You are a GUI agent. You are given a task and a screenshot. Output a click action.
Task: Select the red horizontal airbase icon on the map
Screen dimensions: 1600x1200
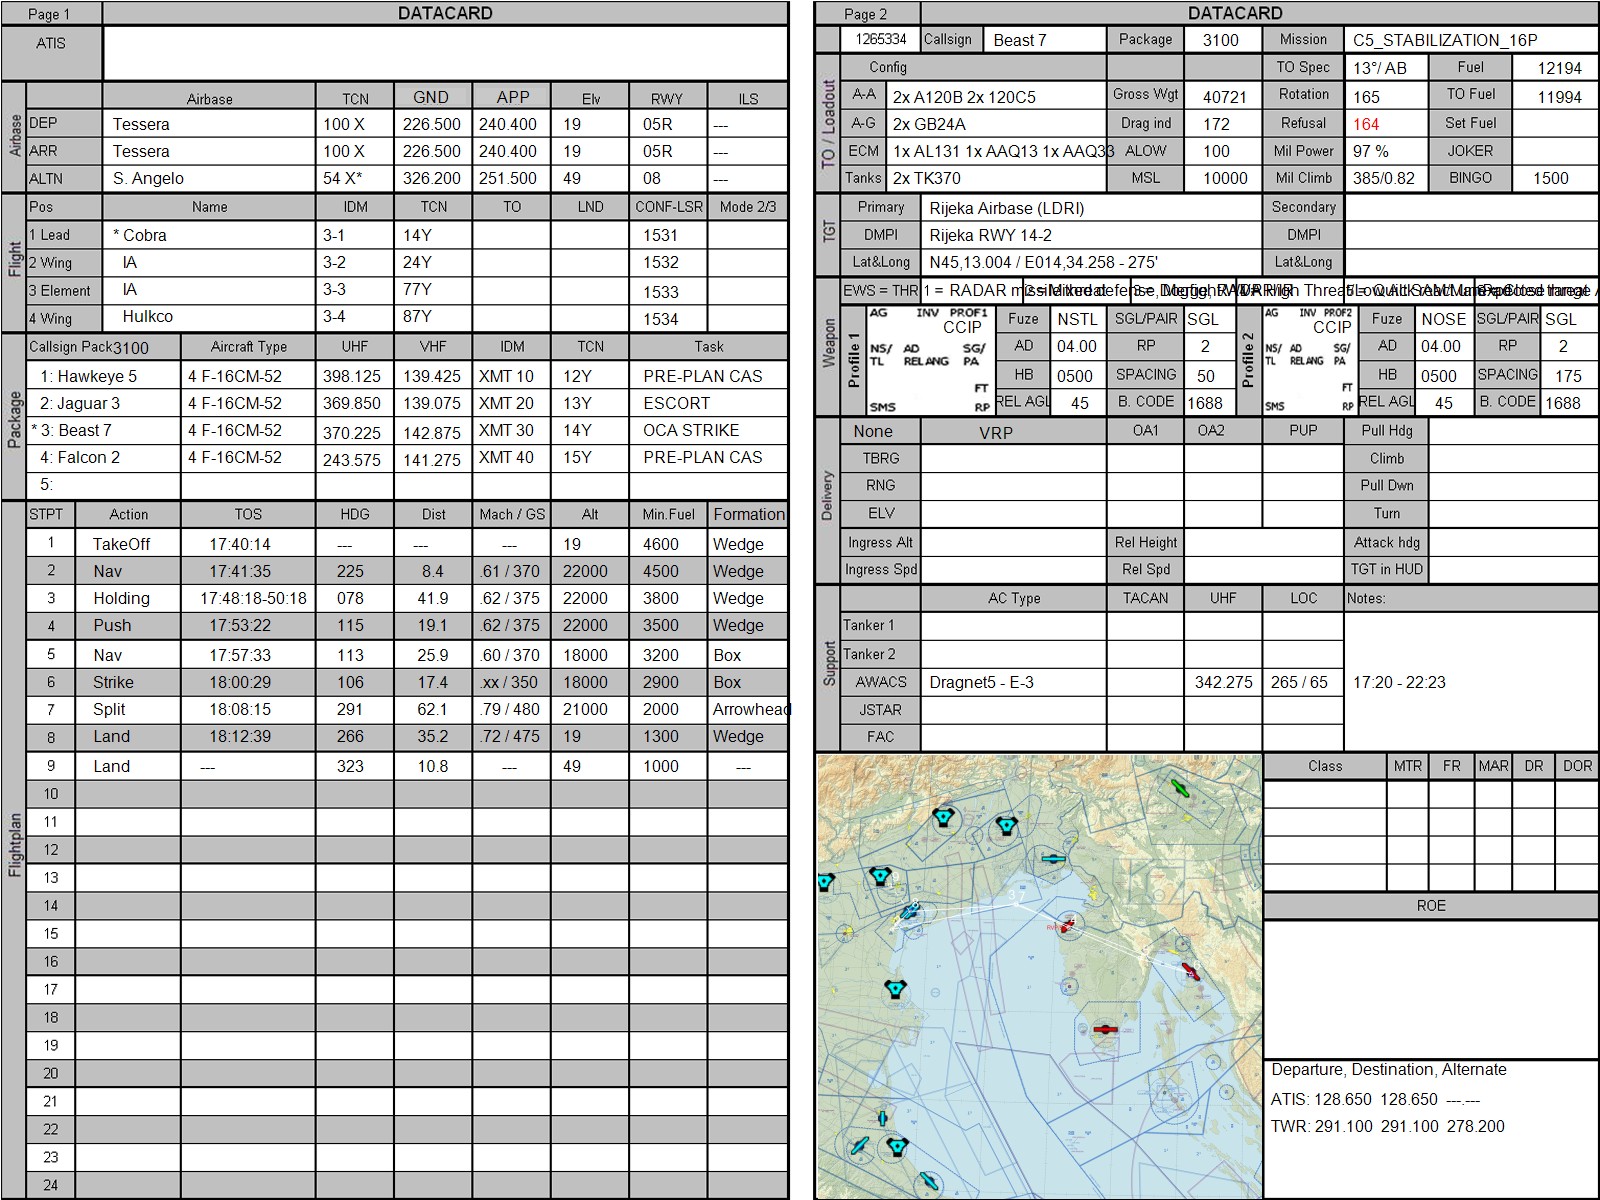click(x=1104, y=1029)
